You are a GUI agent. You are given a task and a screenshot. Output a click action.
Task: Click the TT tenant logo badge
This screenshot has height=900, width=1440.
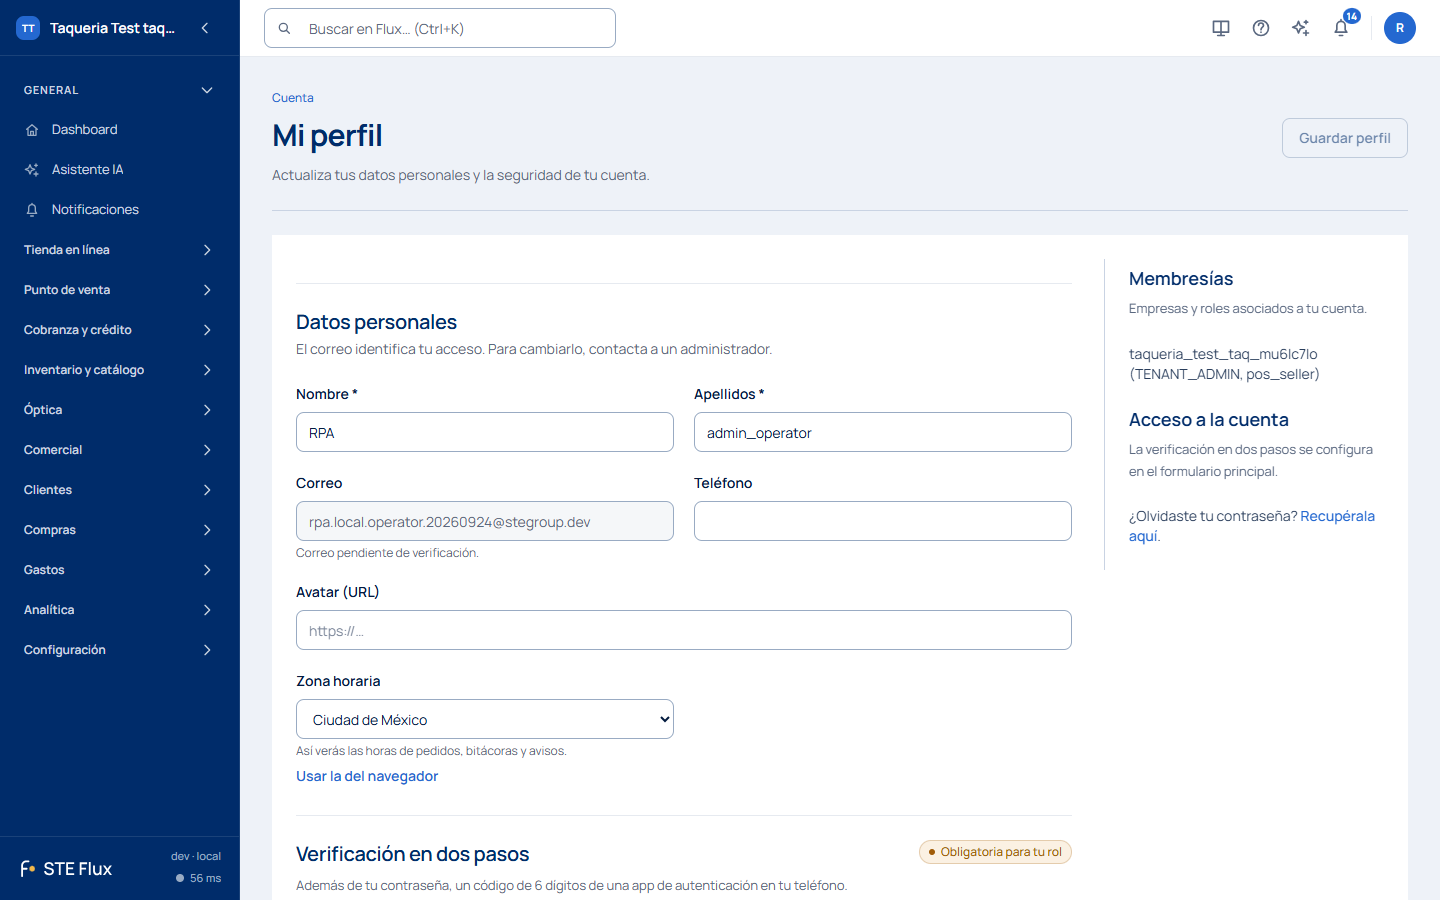click(28, 28)
